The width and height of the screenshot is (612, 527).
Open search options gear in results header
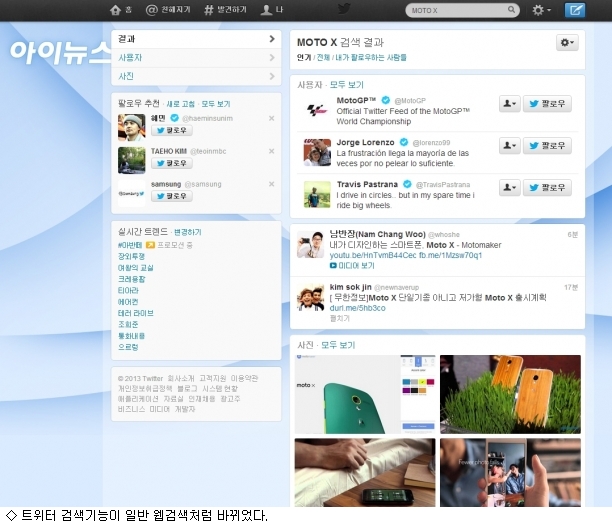click(567, 43)
